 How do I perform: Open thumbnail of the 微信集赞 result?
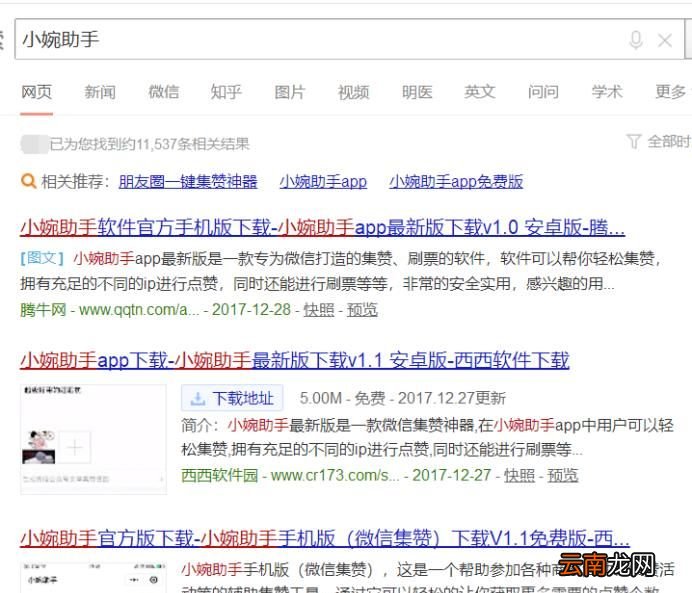[x=94, y=578]
